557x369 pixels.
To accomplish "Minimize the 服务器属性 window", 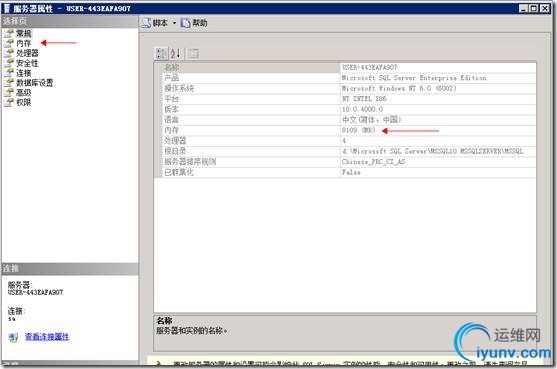I will [523, 8].
